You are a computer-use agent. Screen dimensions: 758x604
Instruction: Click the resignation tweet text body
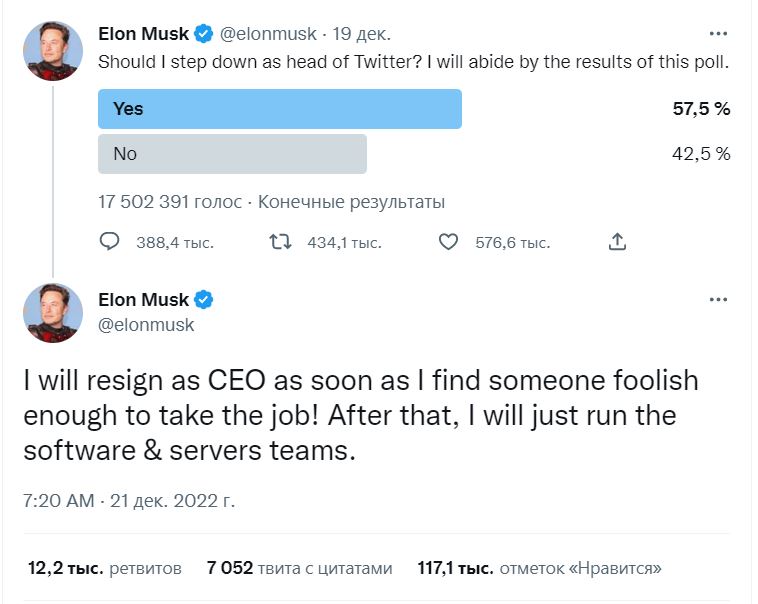tap(360, 416)
